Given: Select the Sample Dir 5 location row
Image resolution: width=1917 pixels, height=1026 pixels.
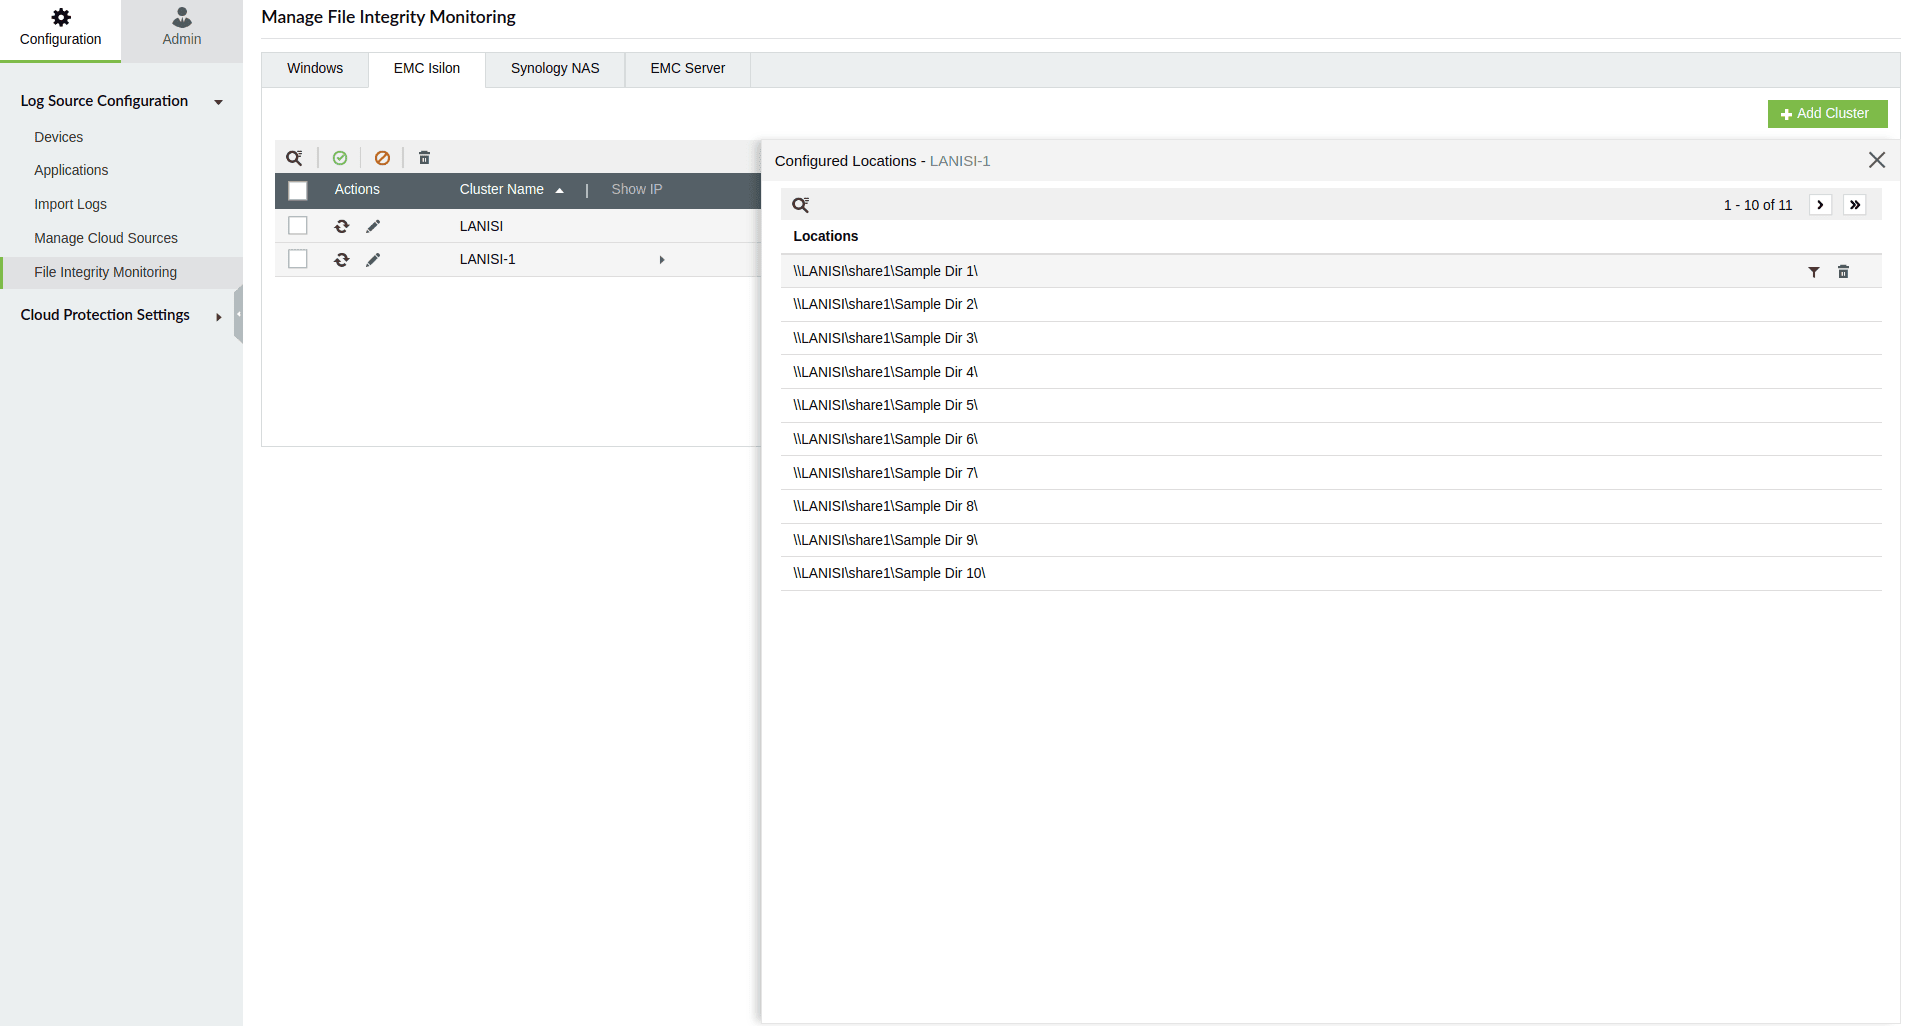Looking at the screenshot, I should click(x=1331, y=406).
